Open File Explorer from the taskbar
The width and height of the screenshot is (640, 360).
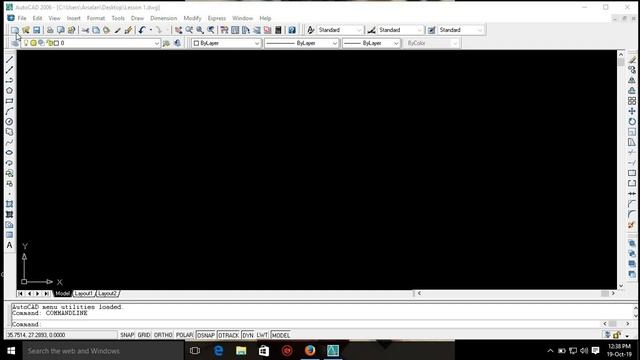tap(241, 350)
